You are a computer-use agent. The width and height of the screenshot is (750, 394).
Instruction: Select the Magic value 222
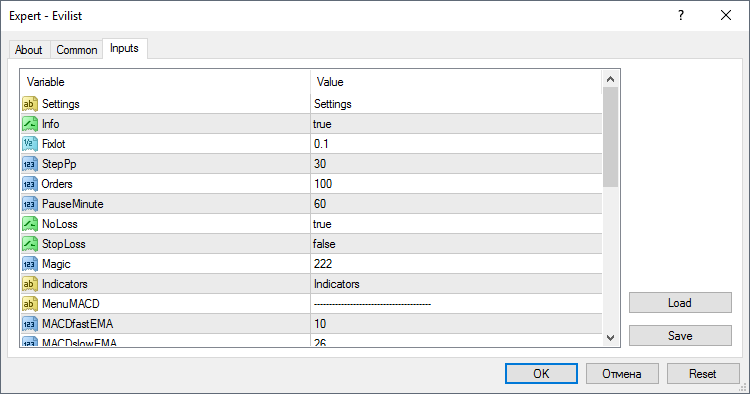click(x=323, y=264)
